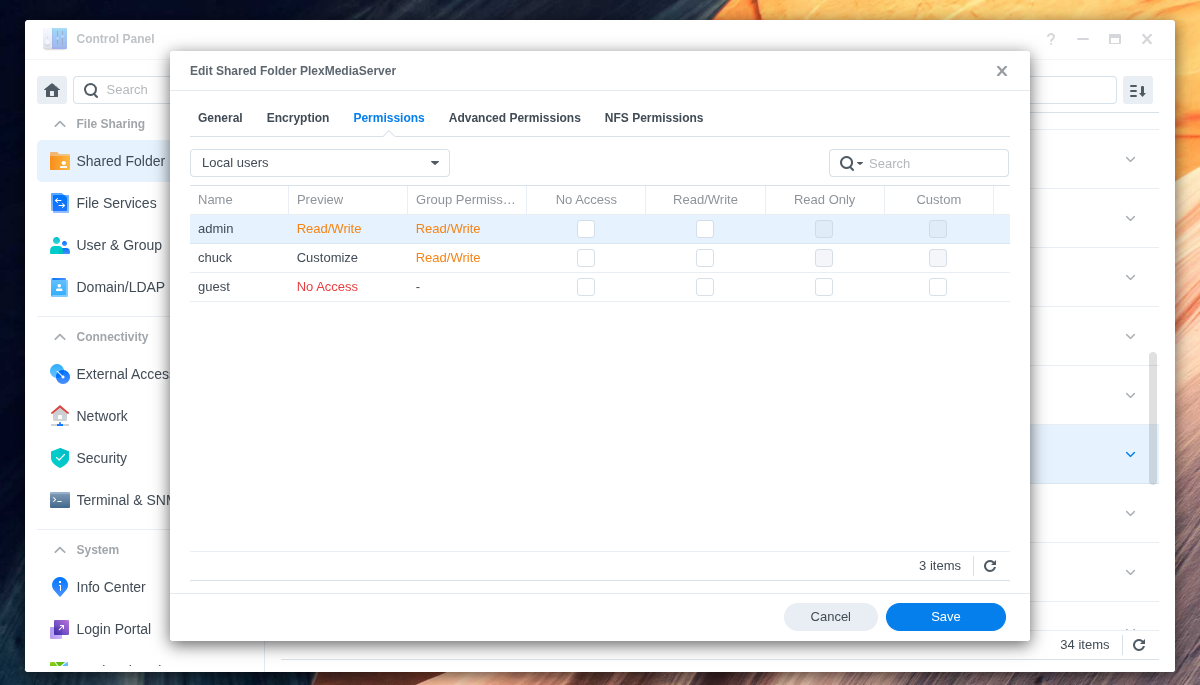The height and width of the screenshot is (685, 1200).
Task: Check No Access for guest
Action: (x=586, y=287)
